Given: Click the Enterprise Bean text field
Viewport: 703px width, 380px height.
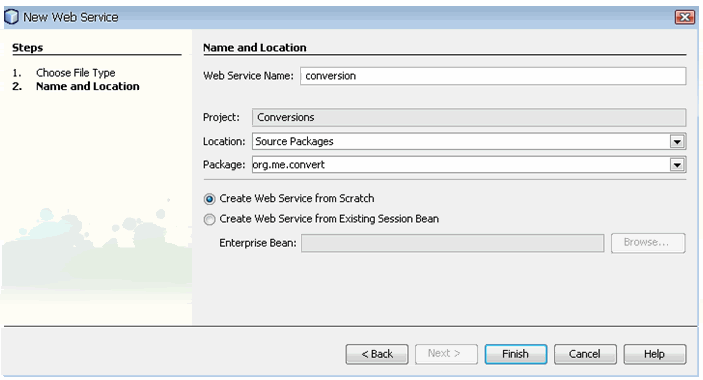Looking at the screenshot, I should pos(452,243).
